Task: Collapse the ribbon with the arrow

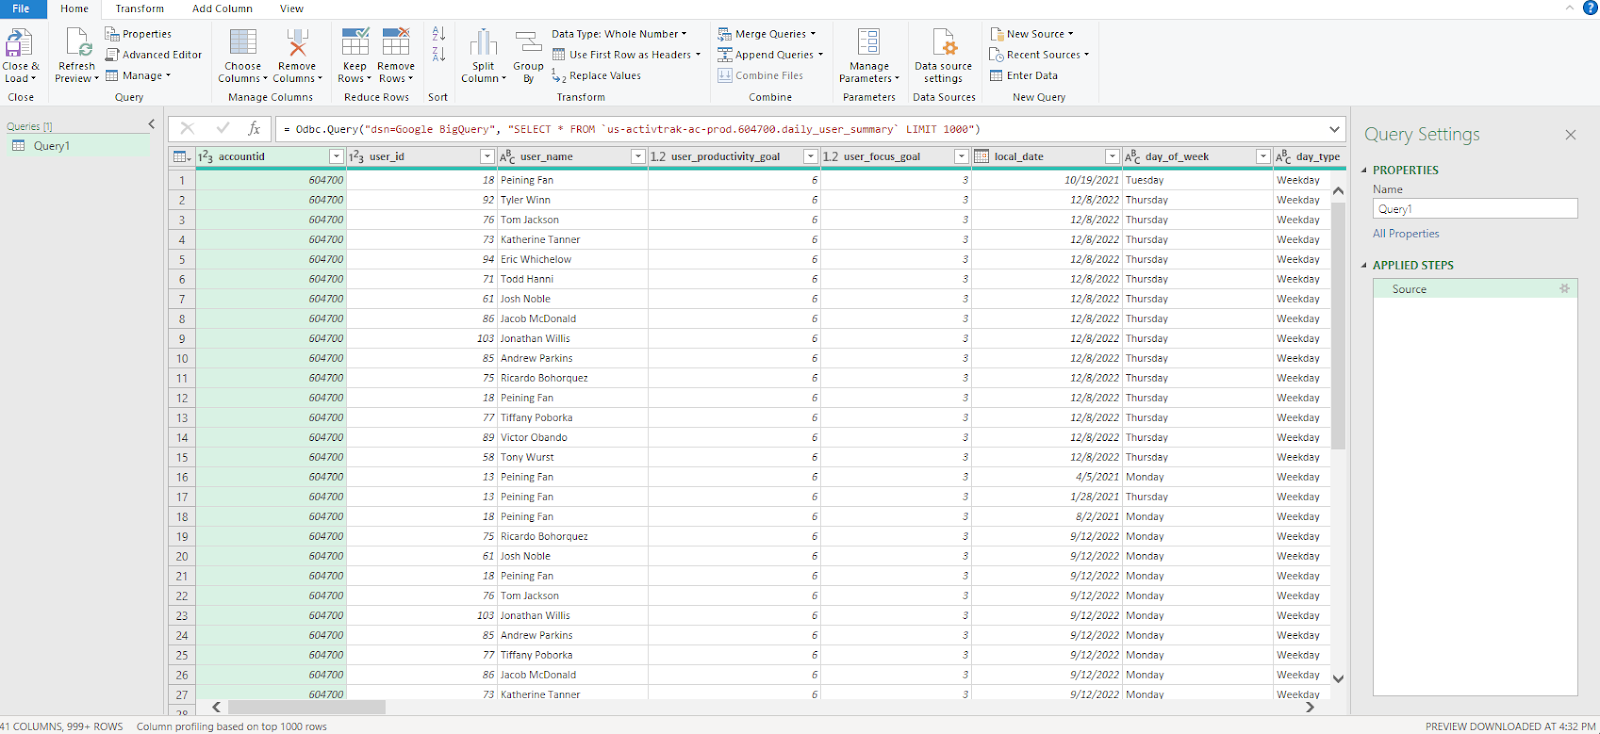Action: click(x=1569, y=8)
